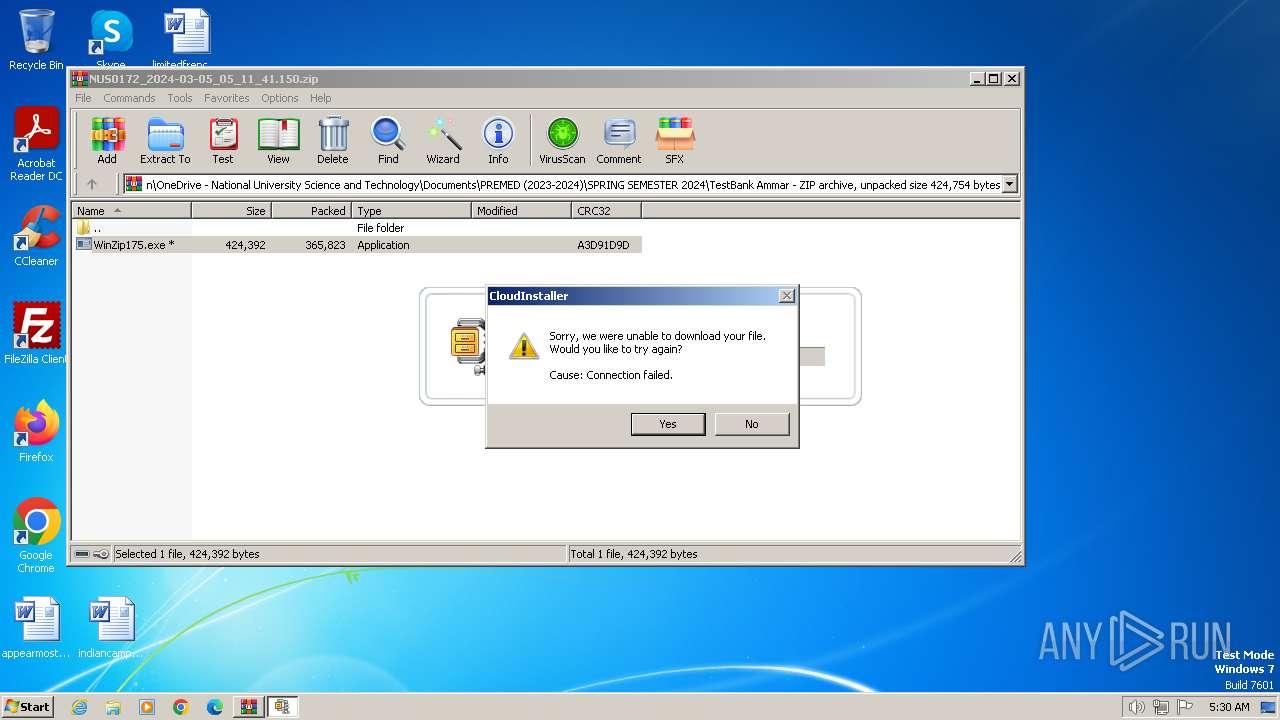Click the Delete trash icon in toolbar
This screenshot has width=1280, height=720.
[333, 140]
